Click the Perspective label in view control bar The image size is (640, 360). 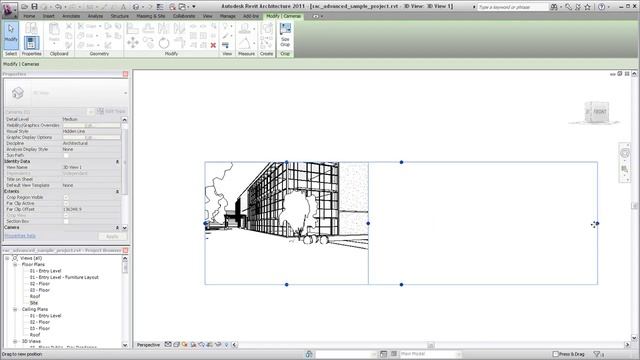click(x=148, y=345)
